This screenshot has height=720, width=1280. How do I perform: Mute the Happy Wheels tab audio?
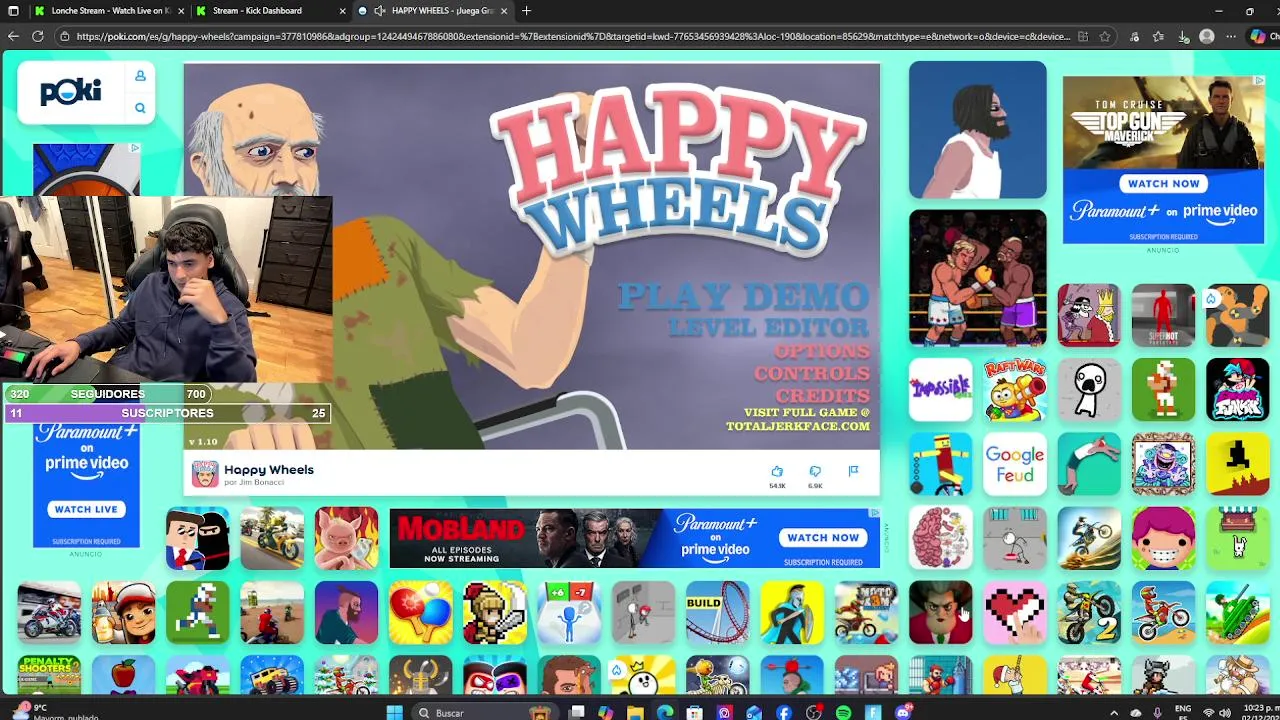pyautogui.click(x=379, y=11)
